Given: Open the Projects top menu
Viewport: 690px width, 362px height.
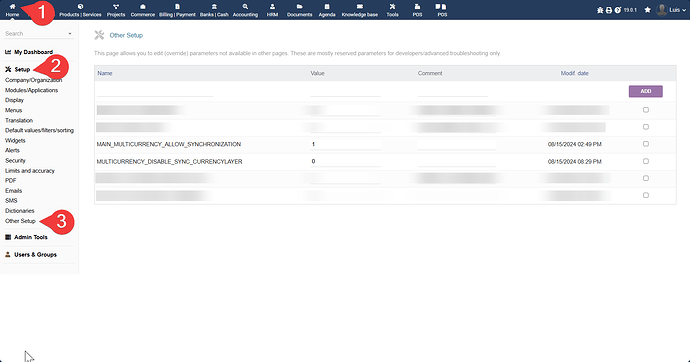Looking at the screenshot, I should click(x=116, y=10).
